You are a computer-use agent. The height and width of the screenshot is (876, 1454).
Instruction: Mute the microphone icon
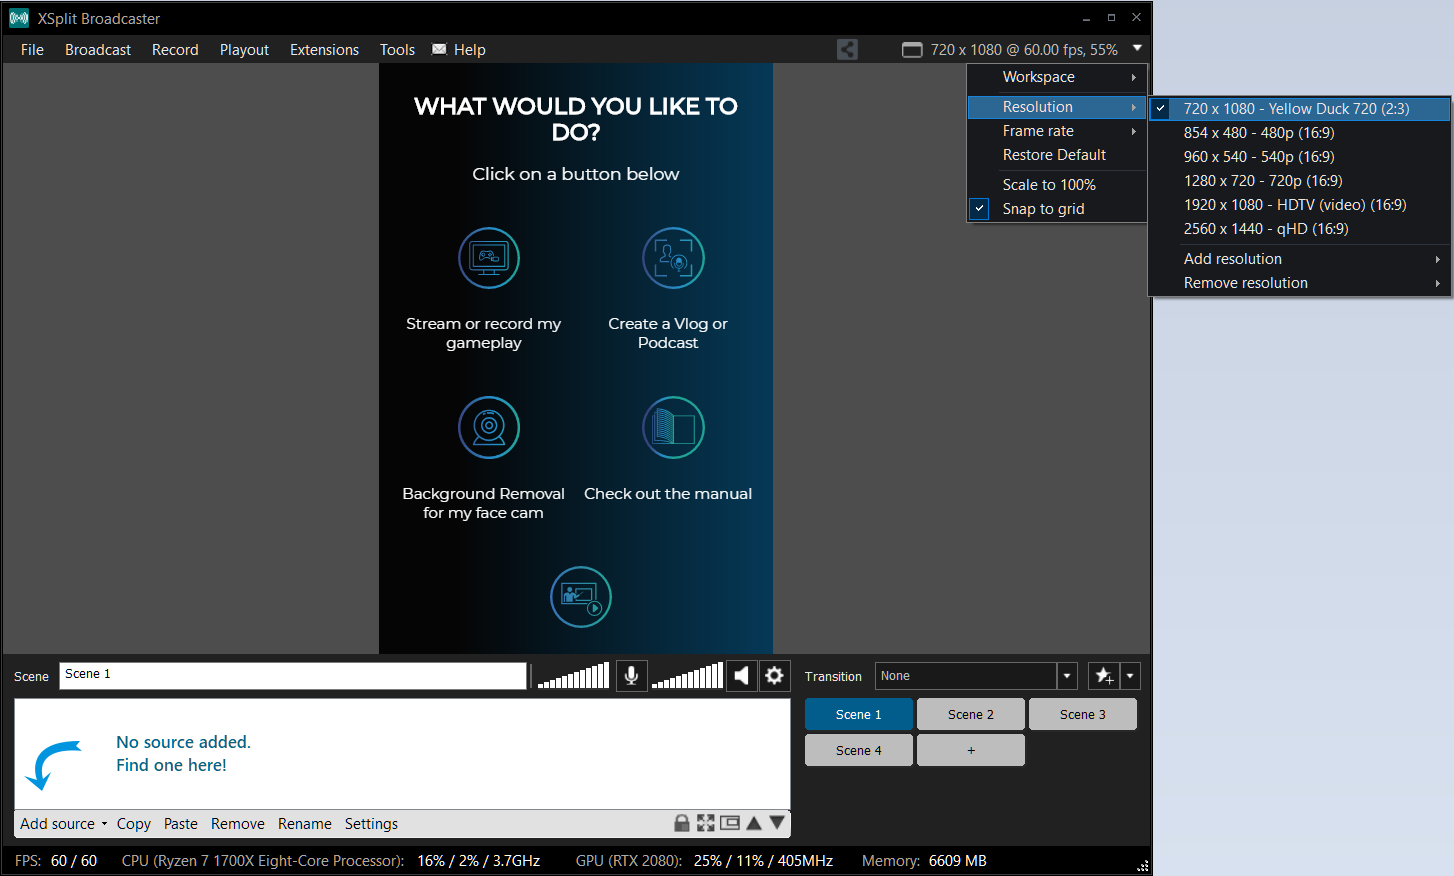[x=631, y=676]
